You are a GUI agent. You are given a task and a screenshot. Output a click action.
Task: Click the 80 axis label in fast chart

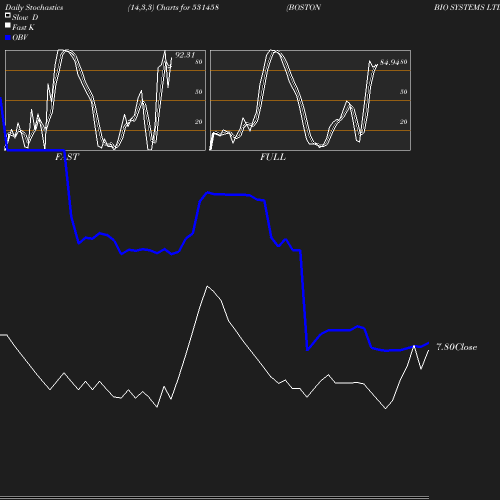click(x=199, y=62)
